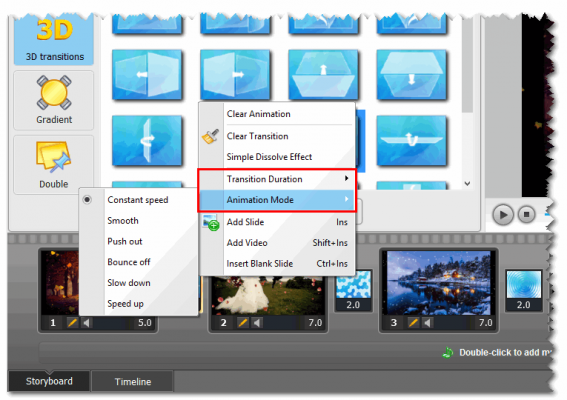Viewport: 567px width, 400px height.
Task: Select the Double transitions category
Action: pos(54,165)
